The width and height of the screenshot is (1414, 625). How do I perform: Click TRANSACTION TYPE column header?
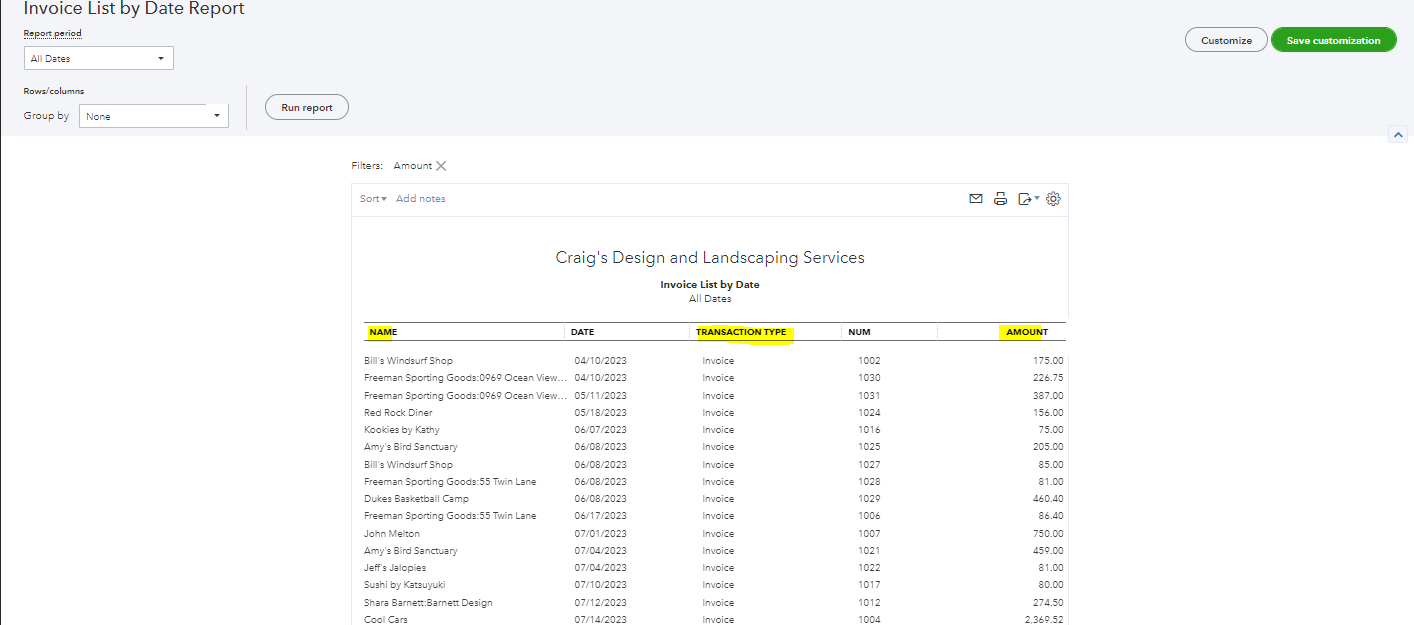(741, 332)
